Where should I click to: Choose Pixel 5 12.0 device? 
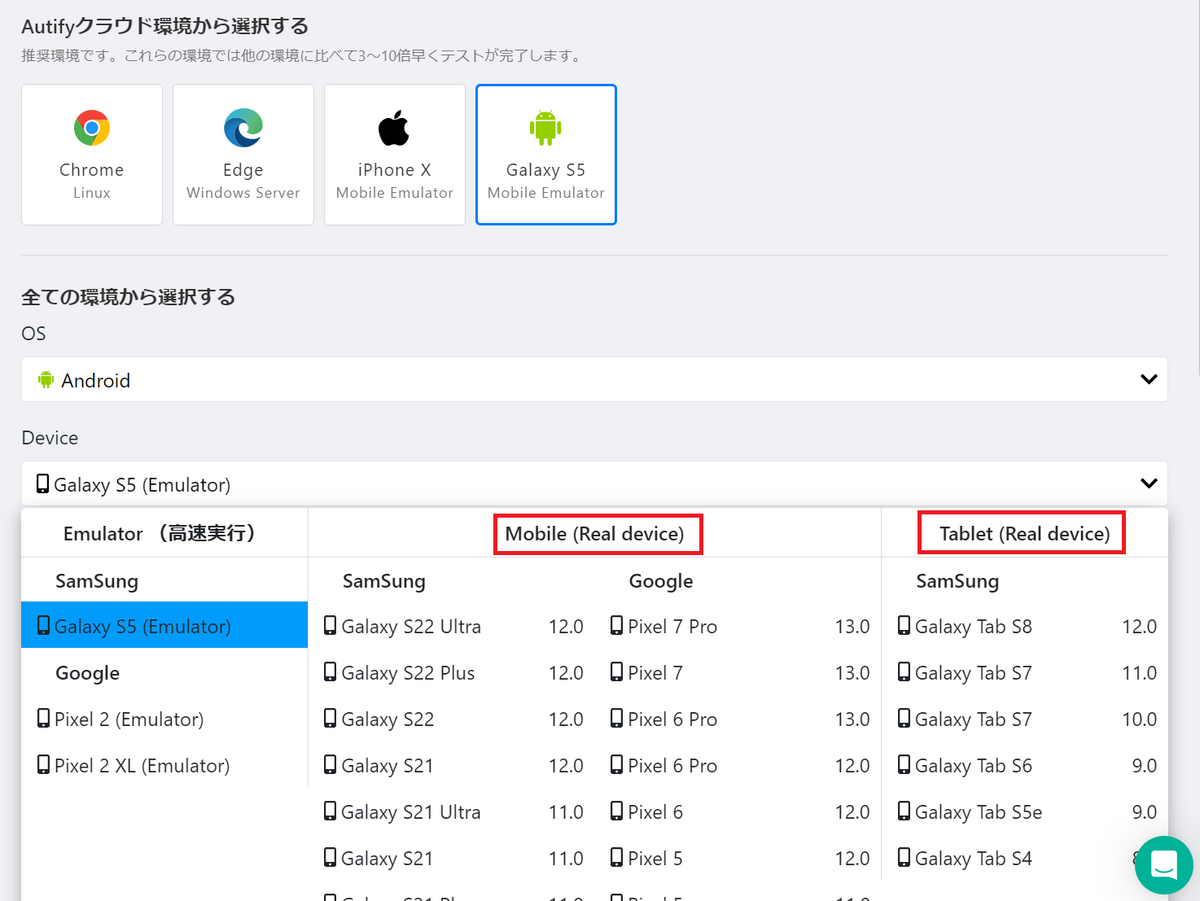tap(739, 858)
